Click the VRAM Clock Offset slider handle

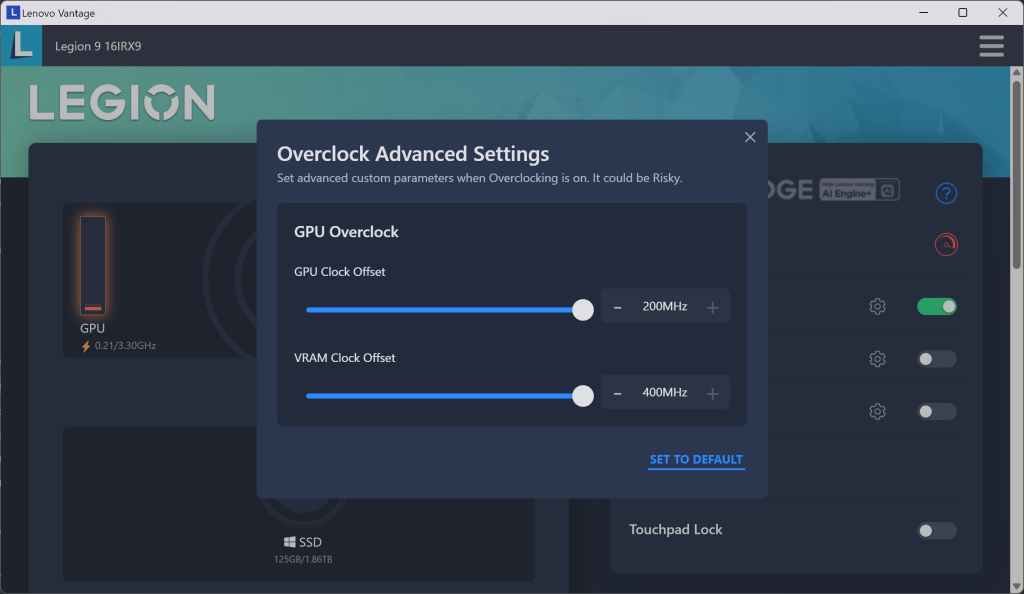click(583, 396)
